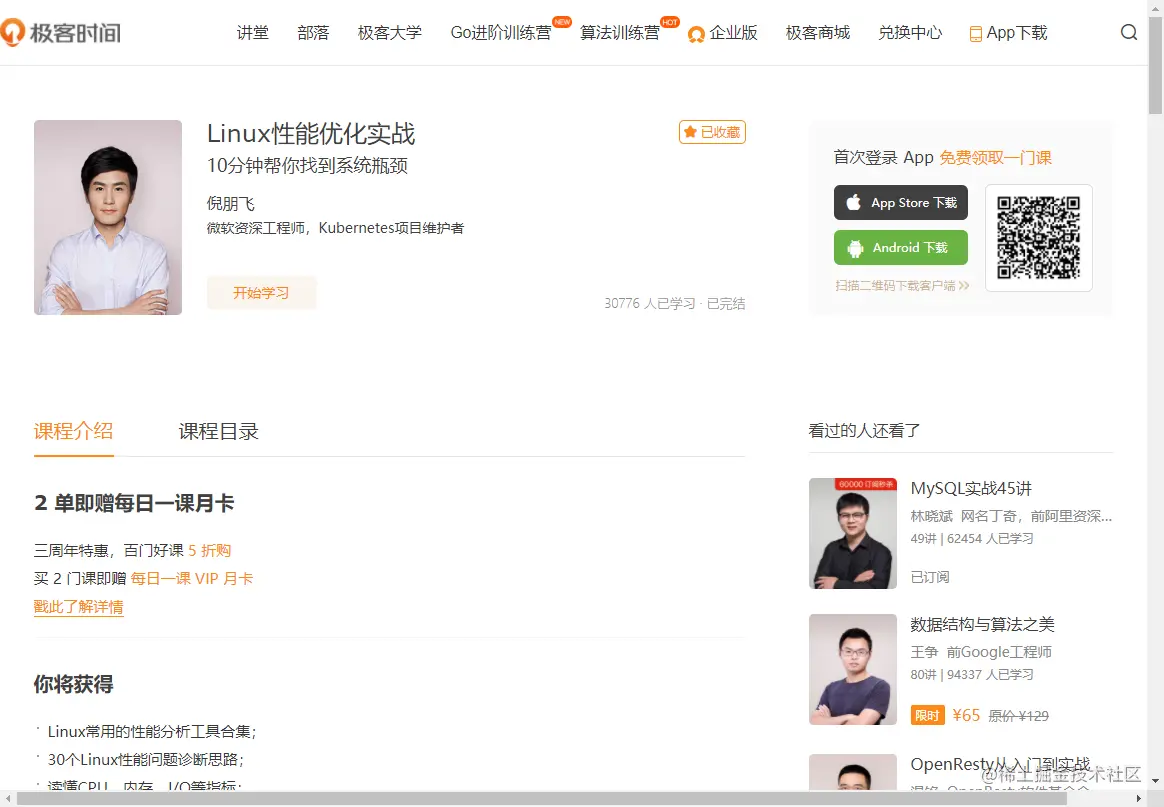Open Go进阶训练营 menu item
This screenshot has height=807, width=1164.
pyautogui.click(x=501, y=33)
